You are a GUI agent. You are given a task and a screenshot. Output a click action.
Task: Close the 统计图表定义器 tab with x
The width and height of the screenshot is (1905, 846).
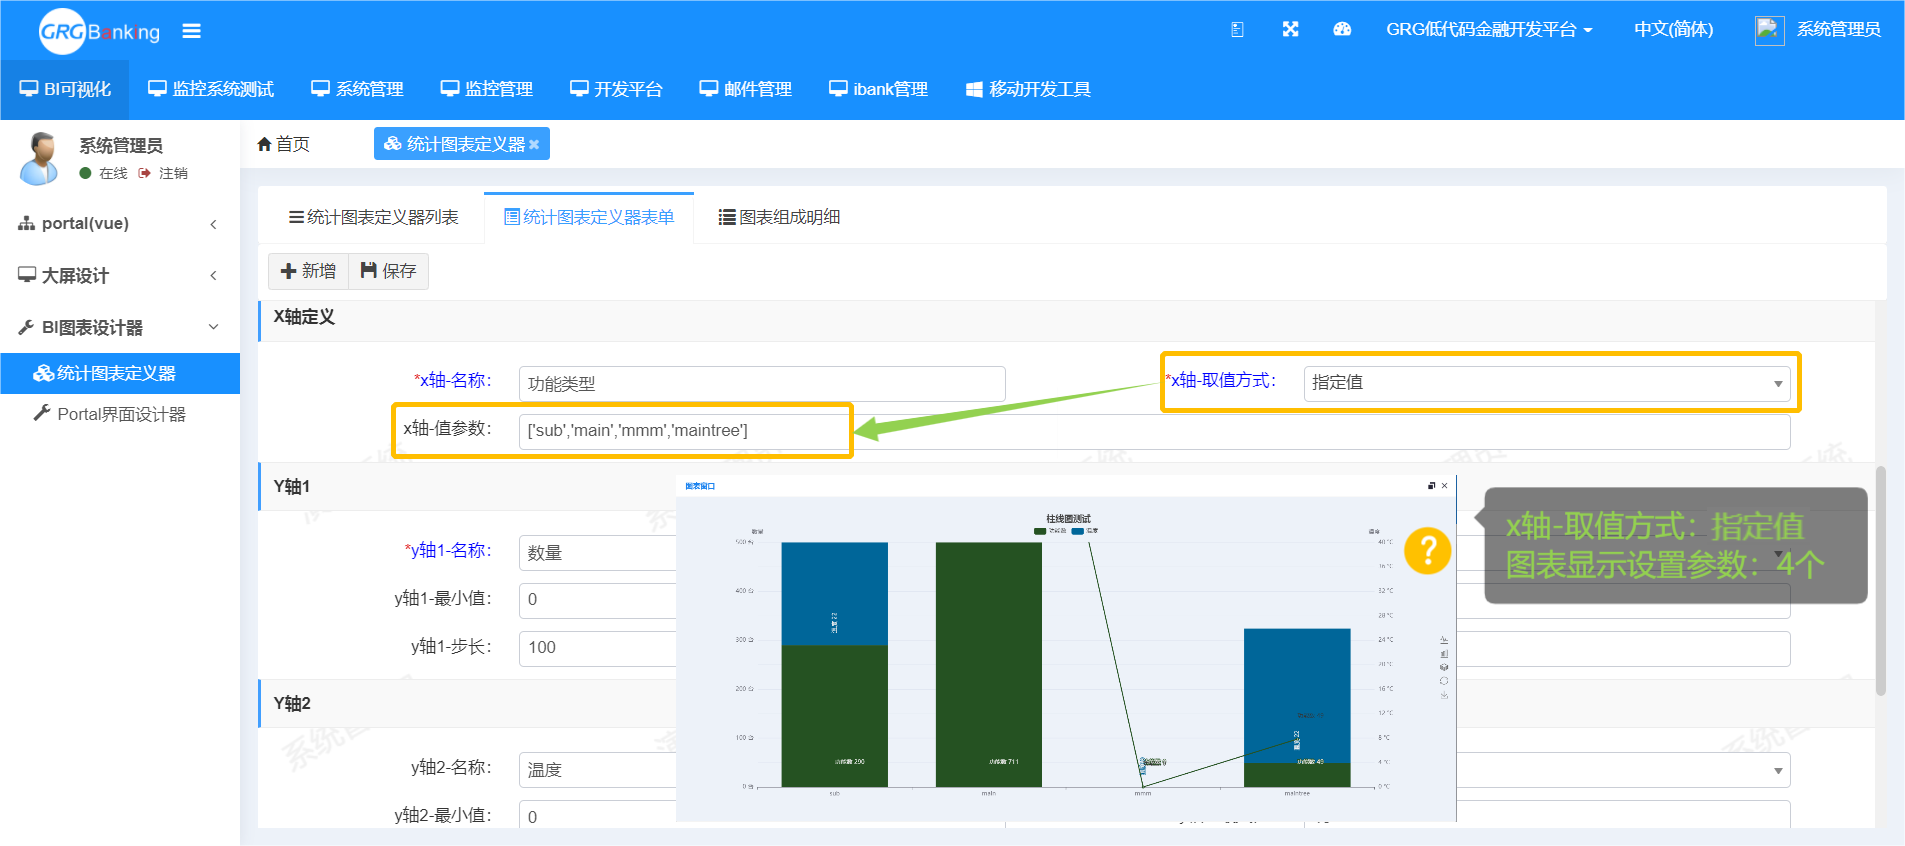[534, 145]
